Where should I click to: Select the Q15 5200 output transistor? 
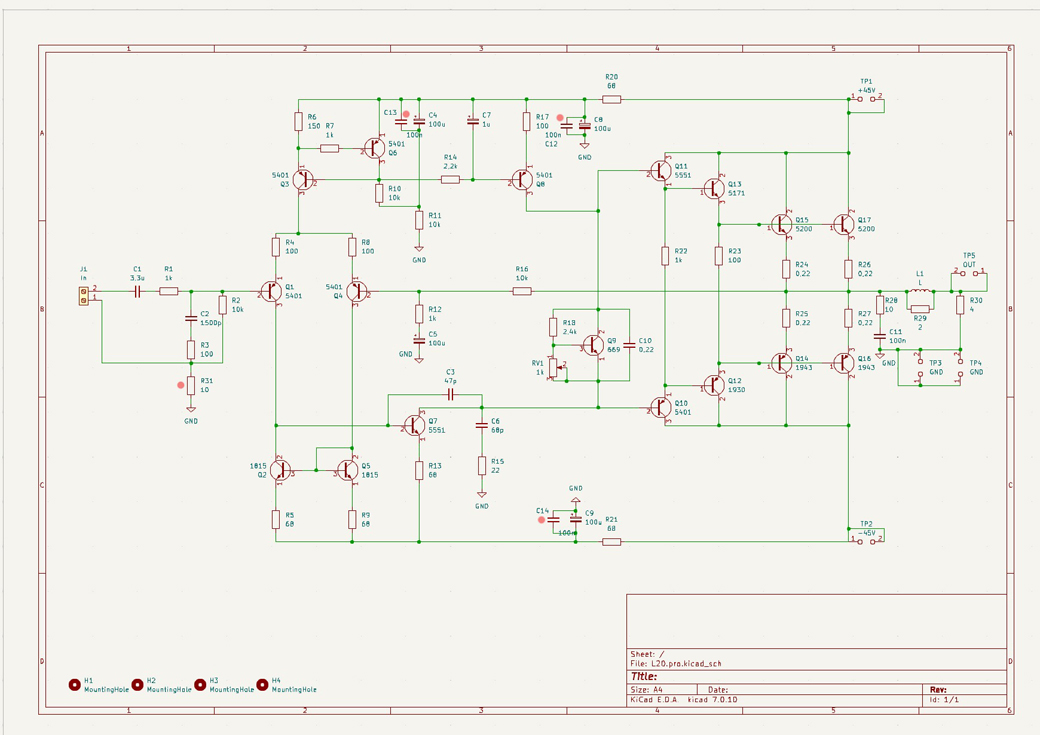click(783, 225)
